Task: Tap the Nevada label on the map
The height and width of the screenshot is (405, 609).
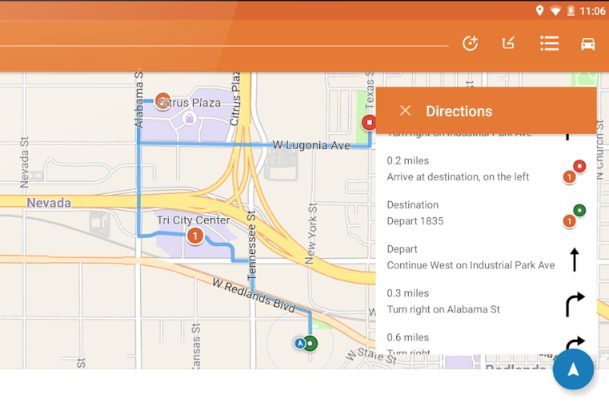Action: [x=48, y=203]
